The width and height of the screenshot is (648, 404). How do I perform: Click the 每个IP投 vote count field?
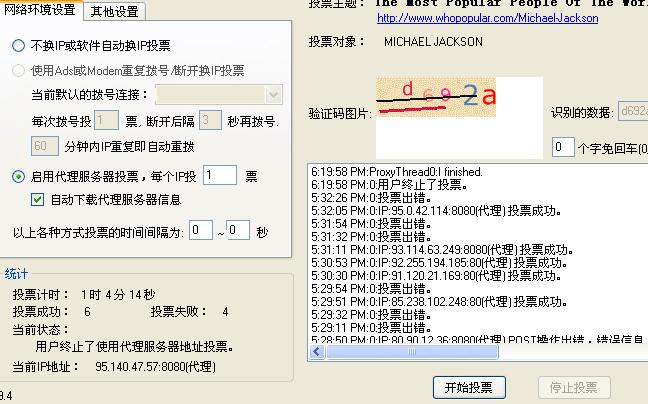coord(219,176)
